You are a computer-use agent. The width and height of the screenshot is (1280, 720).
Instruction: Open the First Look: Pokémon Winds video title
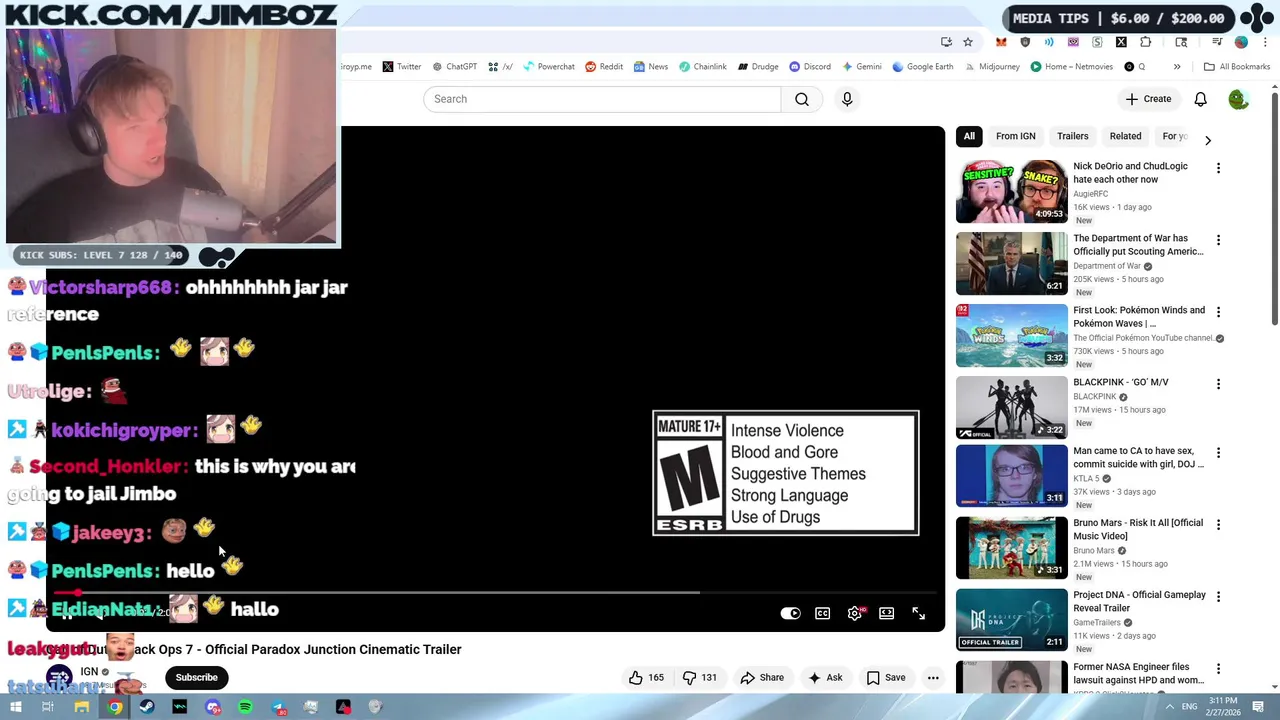(x=1138, y=317)
